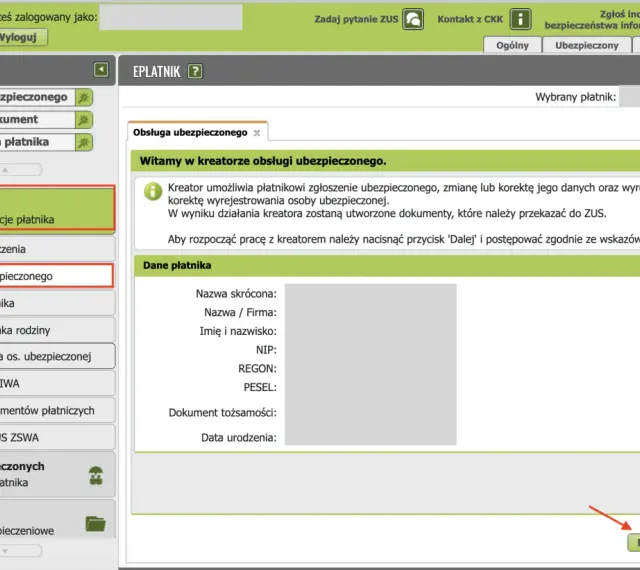Click the Kontakt z CKK link
640x570 pixels.
[470, 19]
